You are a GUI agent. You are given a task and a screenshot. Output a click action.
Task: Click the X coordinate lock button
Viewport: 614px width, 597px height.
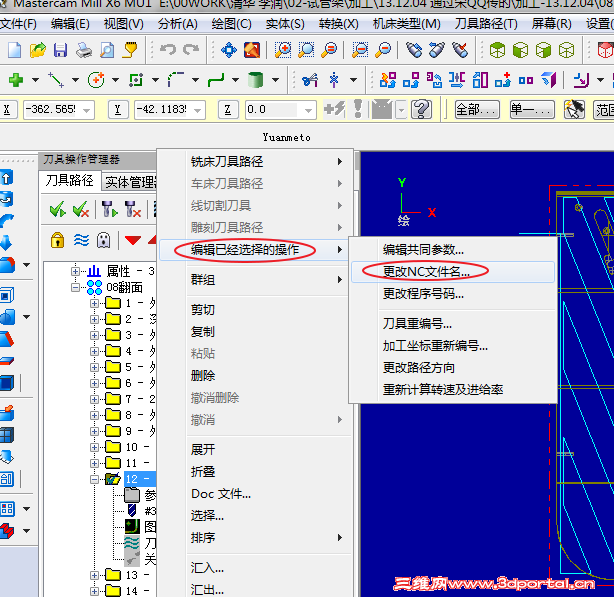(7, 110)
